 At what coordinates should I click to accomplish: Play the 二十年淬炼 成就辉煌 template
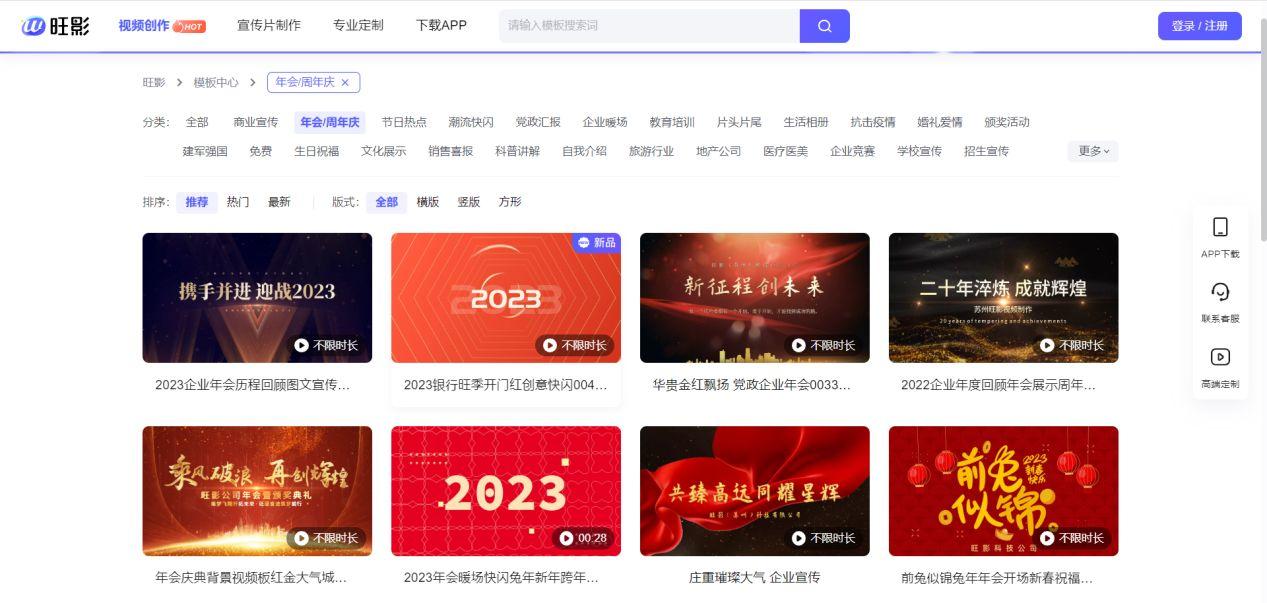(1048, 345)
